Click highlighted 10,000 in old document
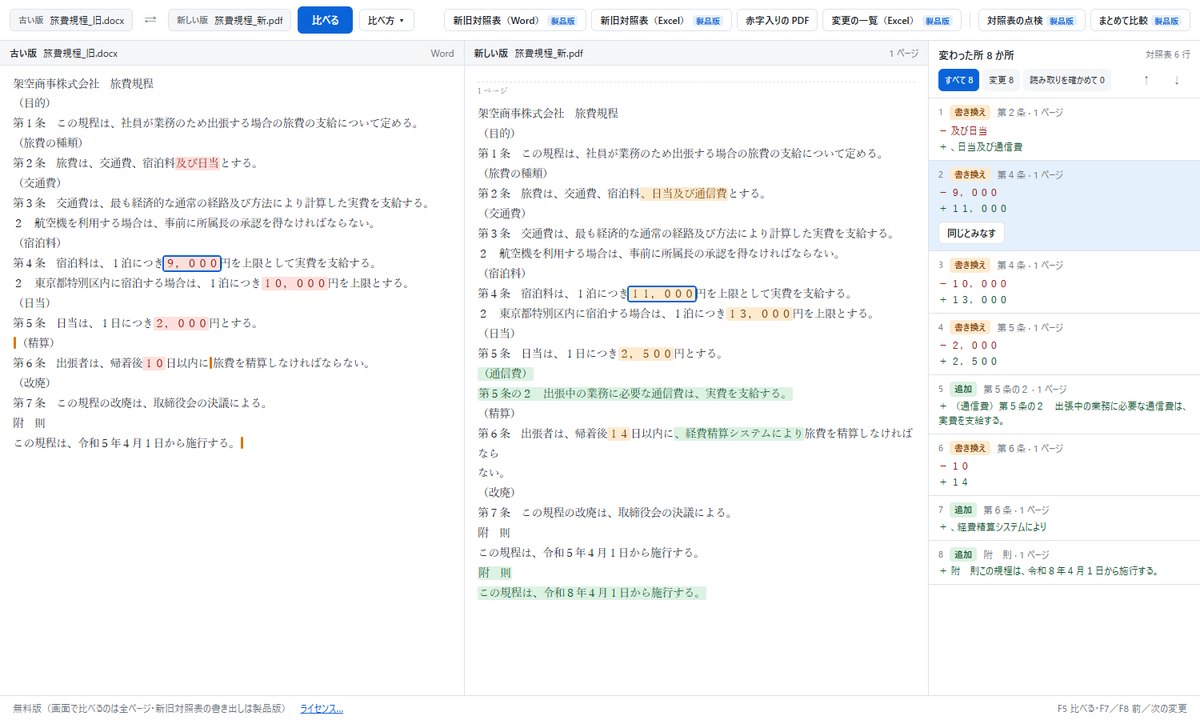 [294, 283]
